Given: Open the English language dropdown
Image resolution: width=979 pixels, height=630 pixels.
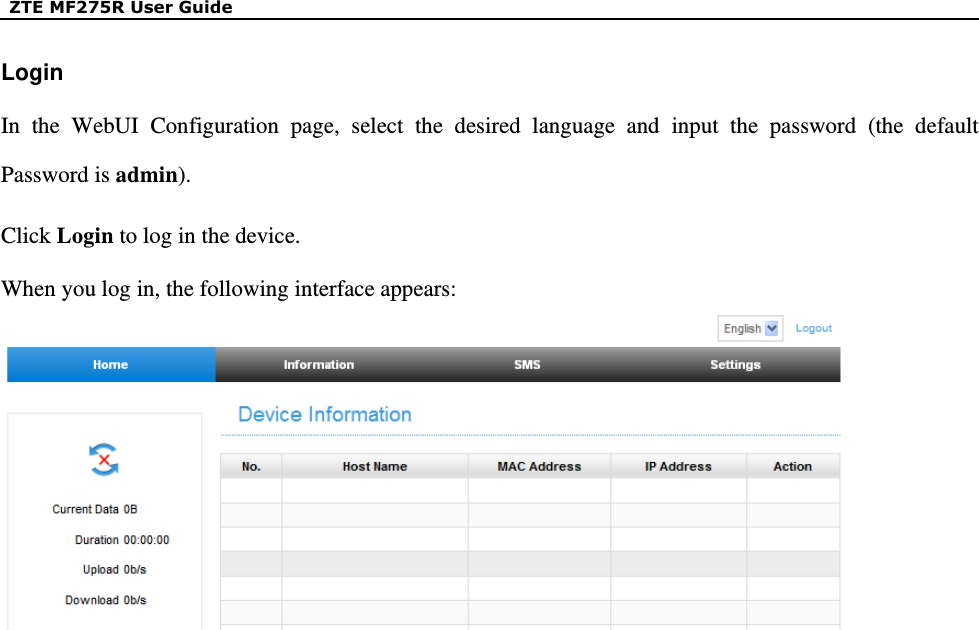Looking at the screenshot, I should (x=750, y=328).
